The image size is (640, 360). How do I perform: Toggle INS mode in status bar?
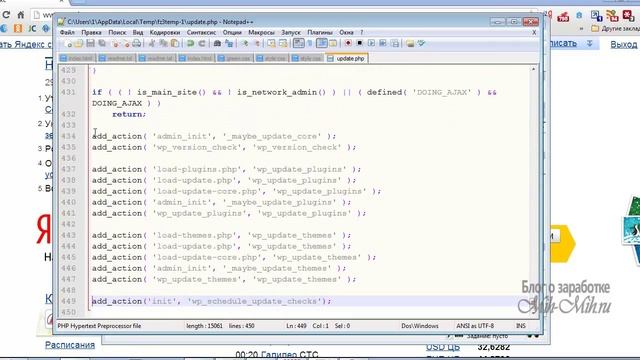pyautogui.click(x=521, y=326)
